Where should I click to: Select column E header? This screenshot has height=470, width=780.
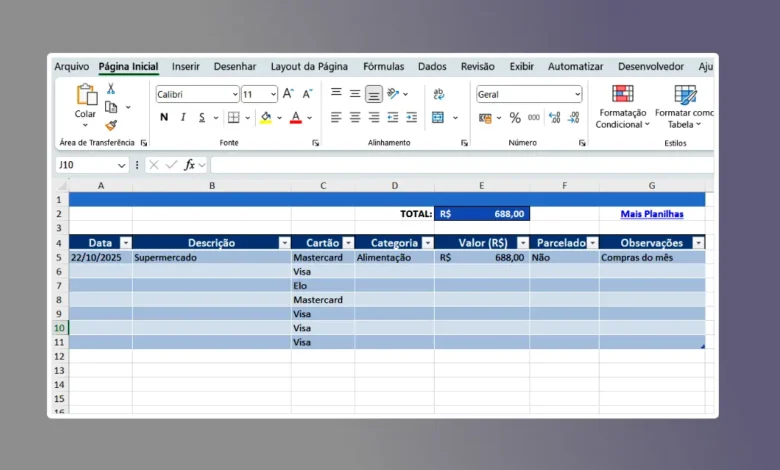(x=482, y=186)
